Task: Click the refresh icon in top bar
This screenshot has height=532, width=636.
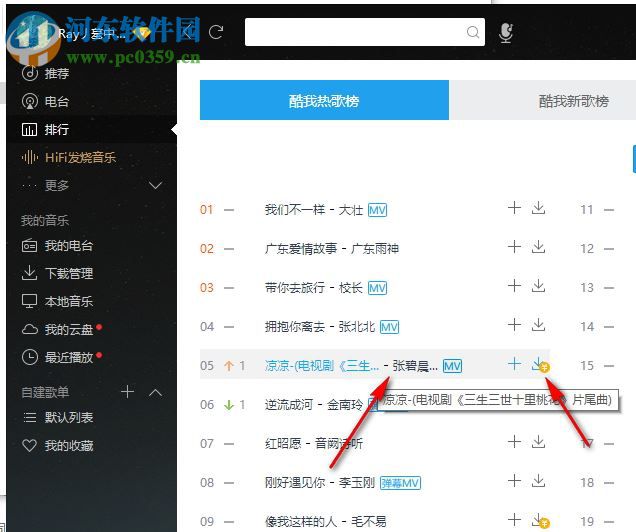Action: click(216, 32)
